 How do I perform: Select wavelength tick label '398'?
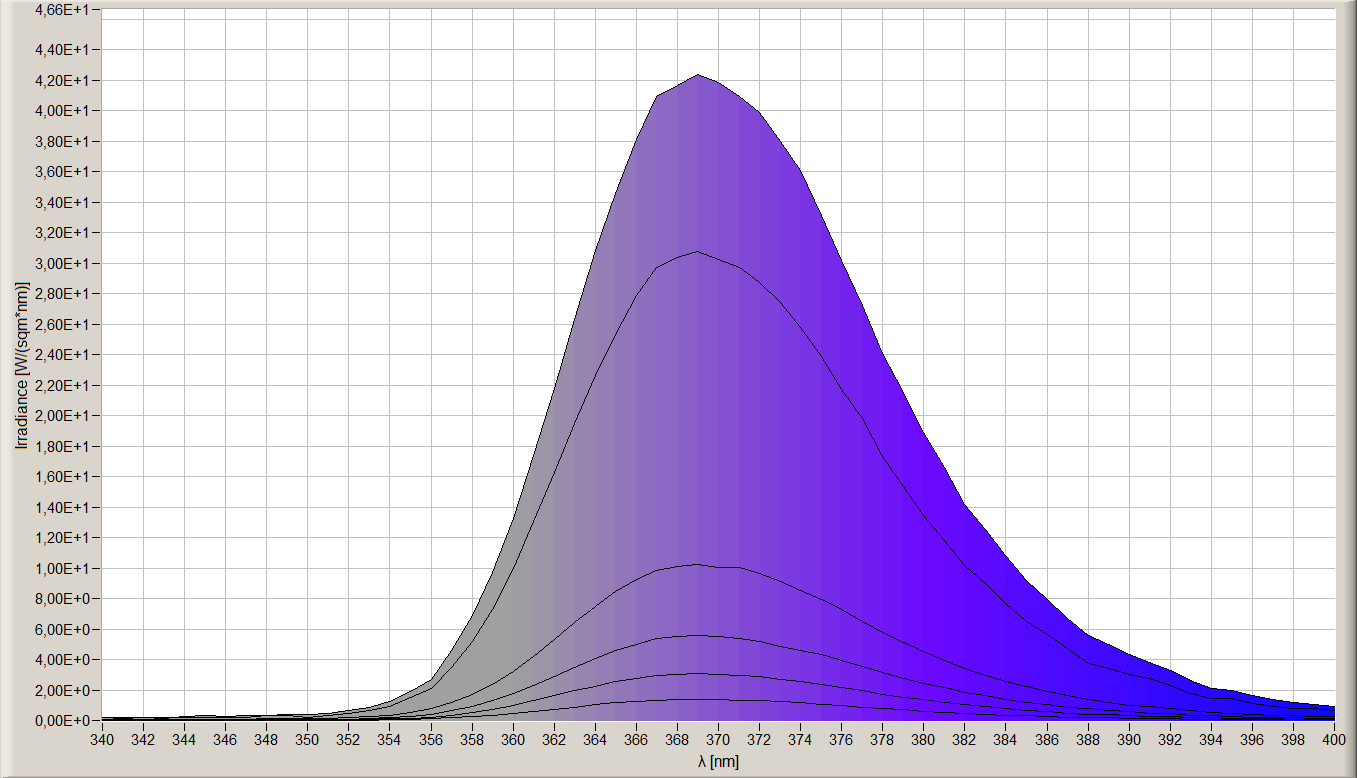1293,740
